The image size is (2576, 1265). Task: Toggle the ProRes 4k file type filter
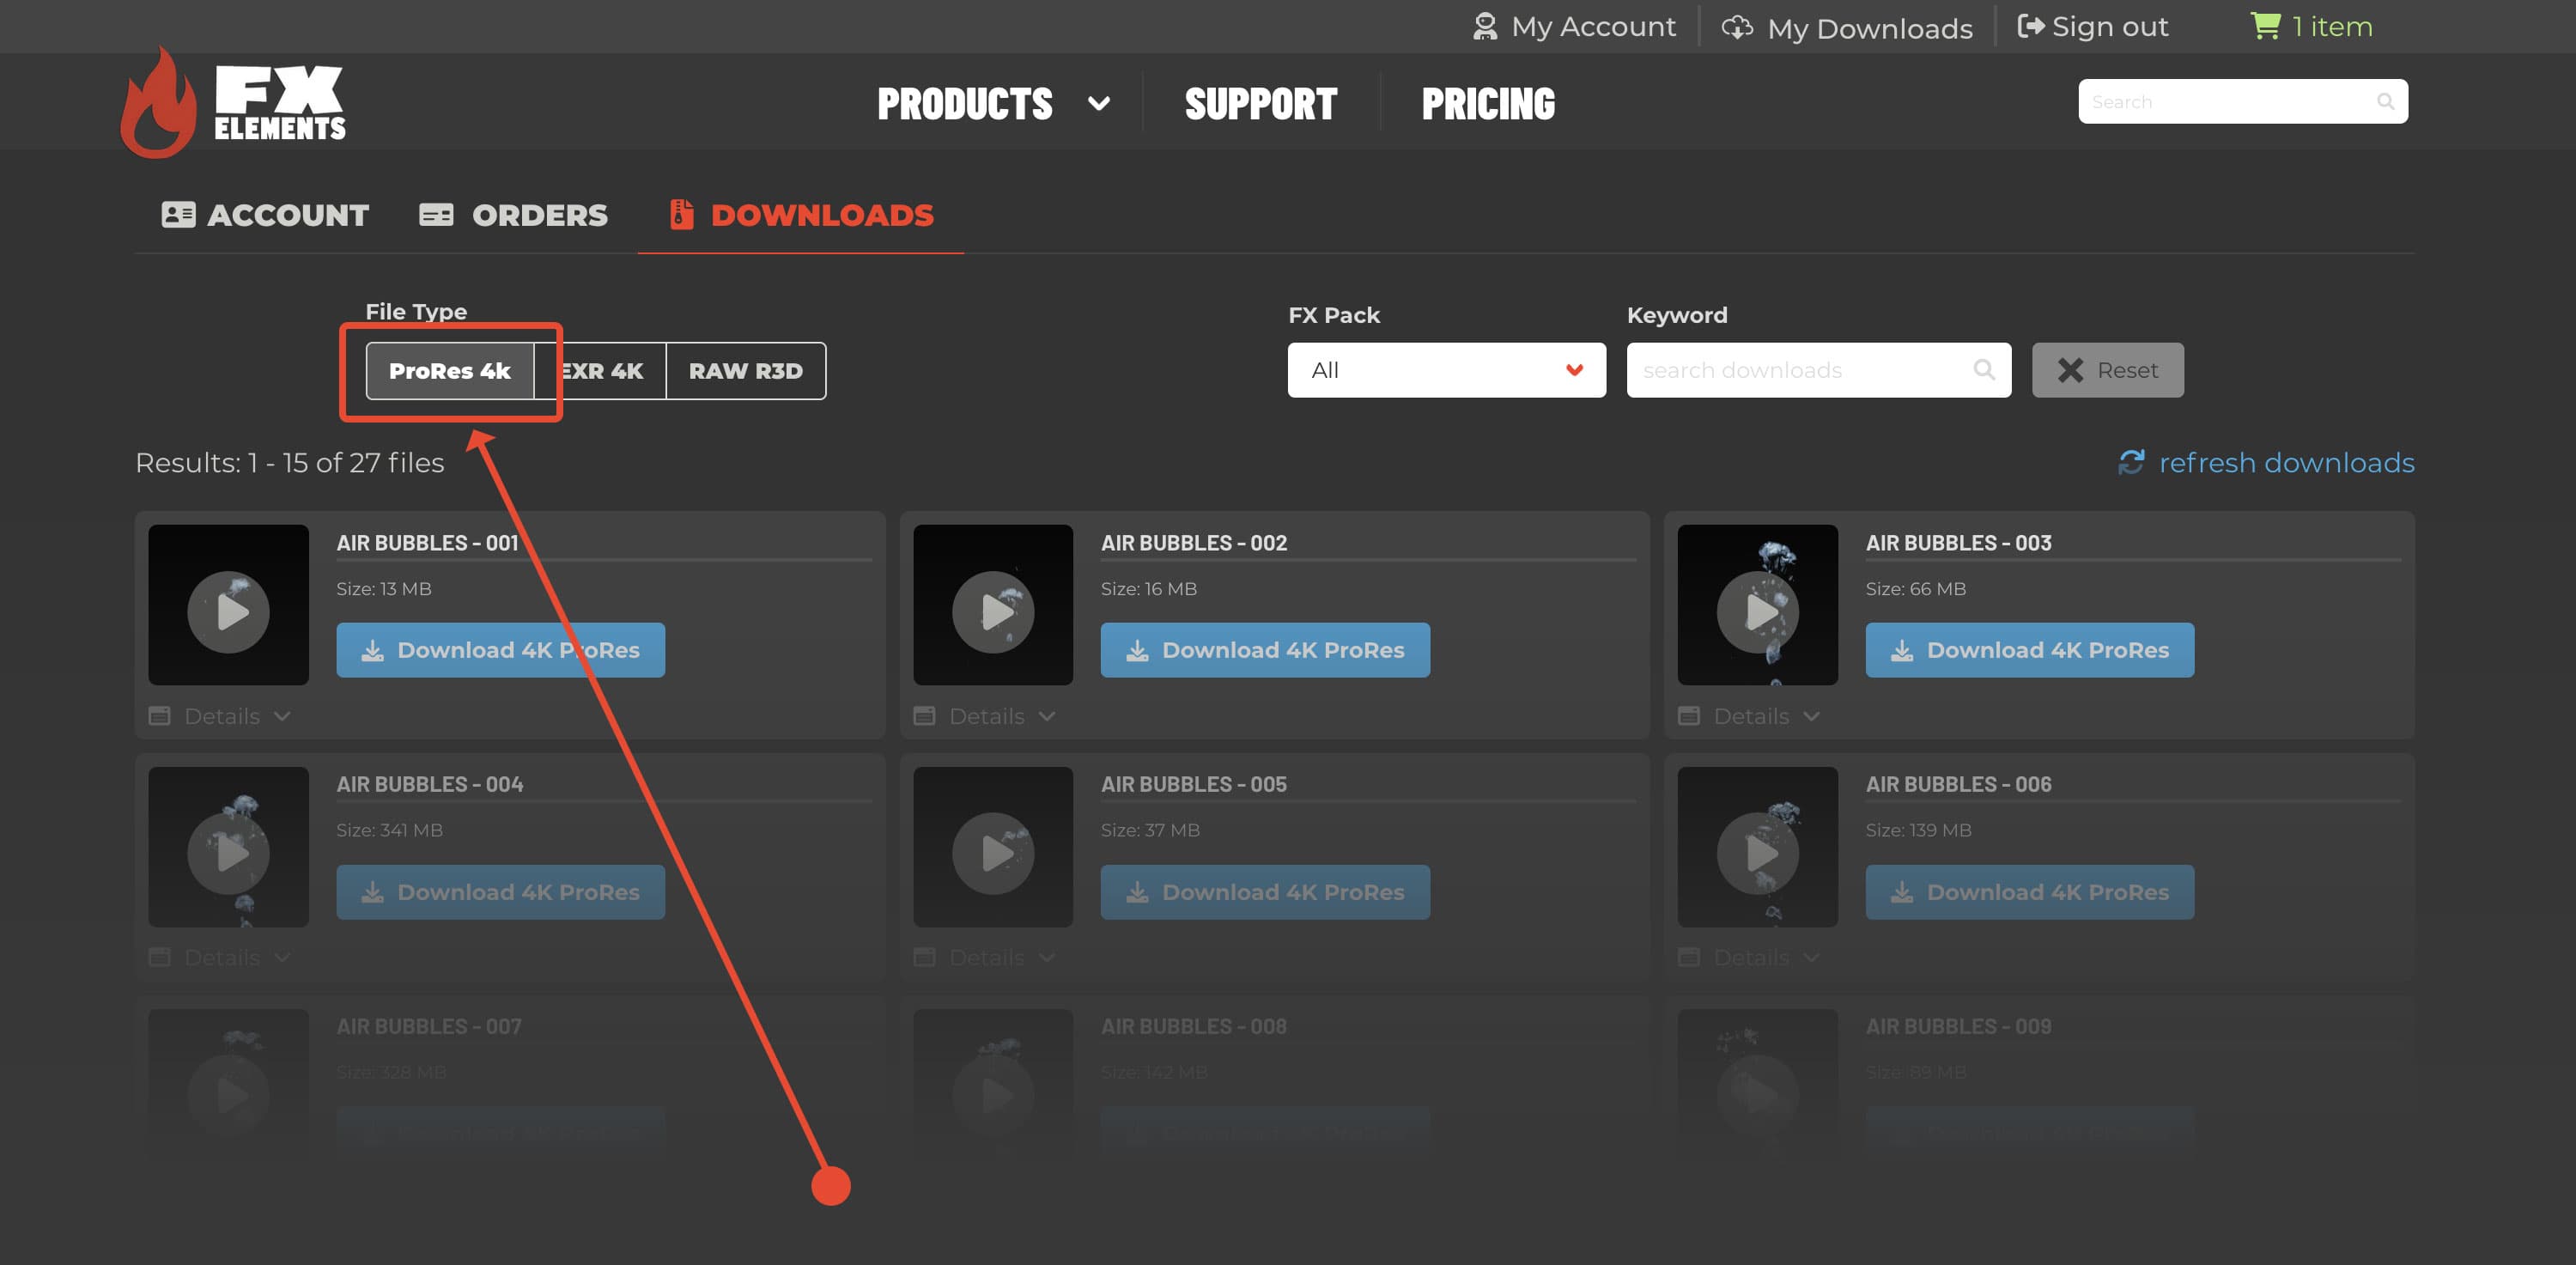pyautogui.click(x=449, y=370)
